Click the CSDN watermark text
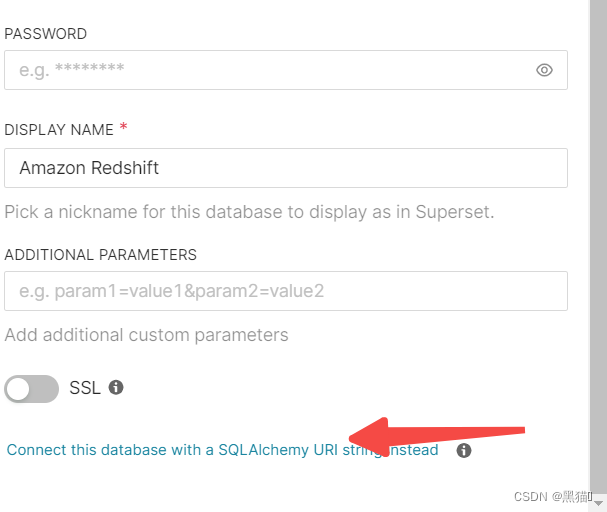This screenshot has width=607, height=512. 552,497
